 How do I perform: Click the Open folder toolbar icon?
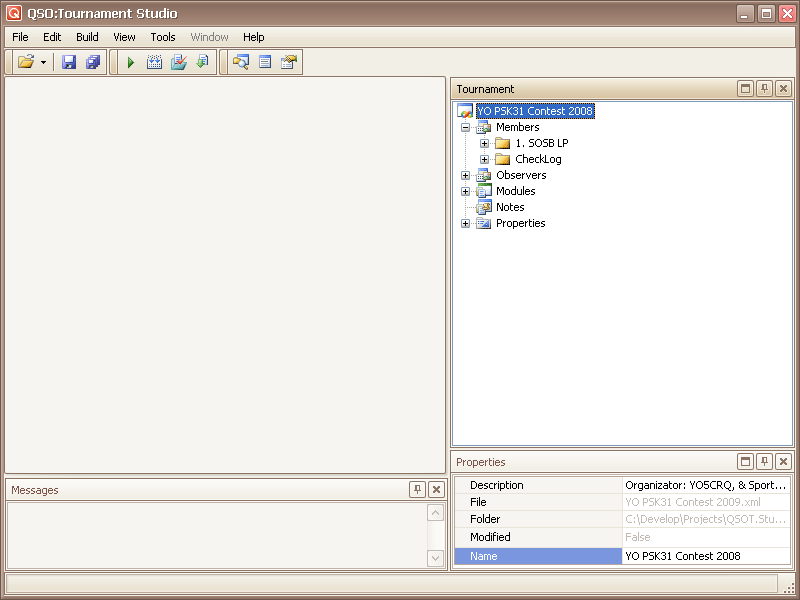click(x=26, y=62)
